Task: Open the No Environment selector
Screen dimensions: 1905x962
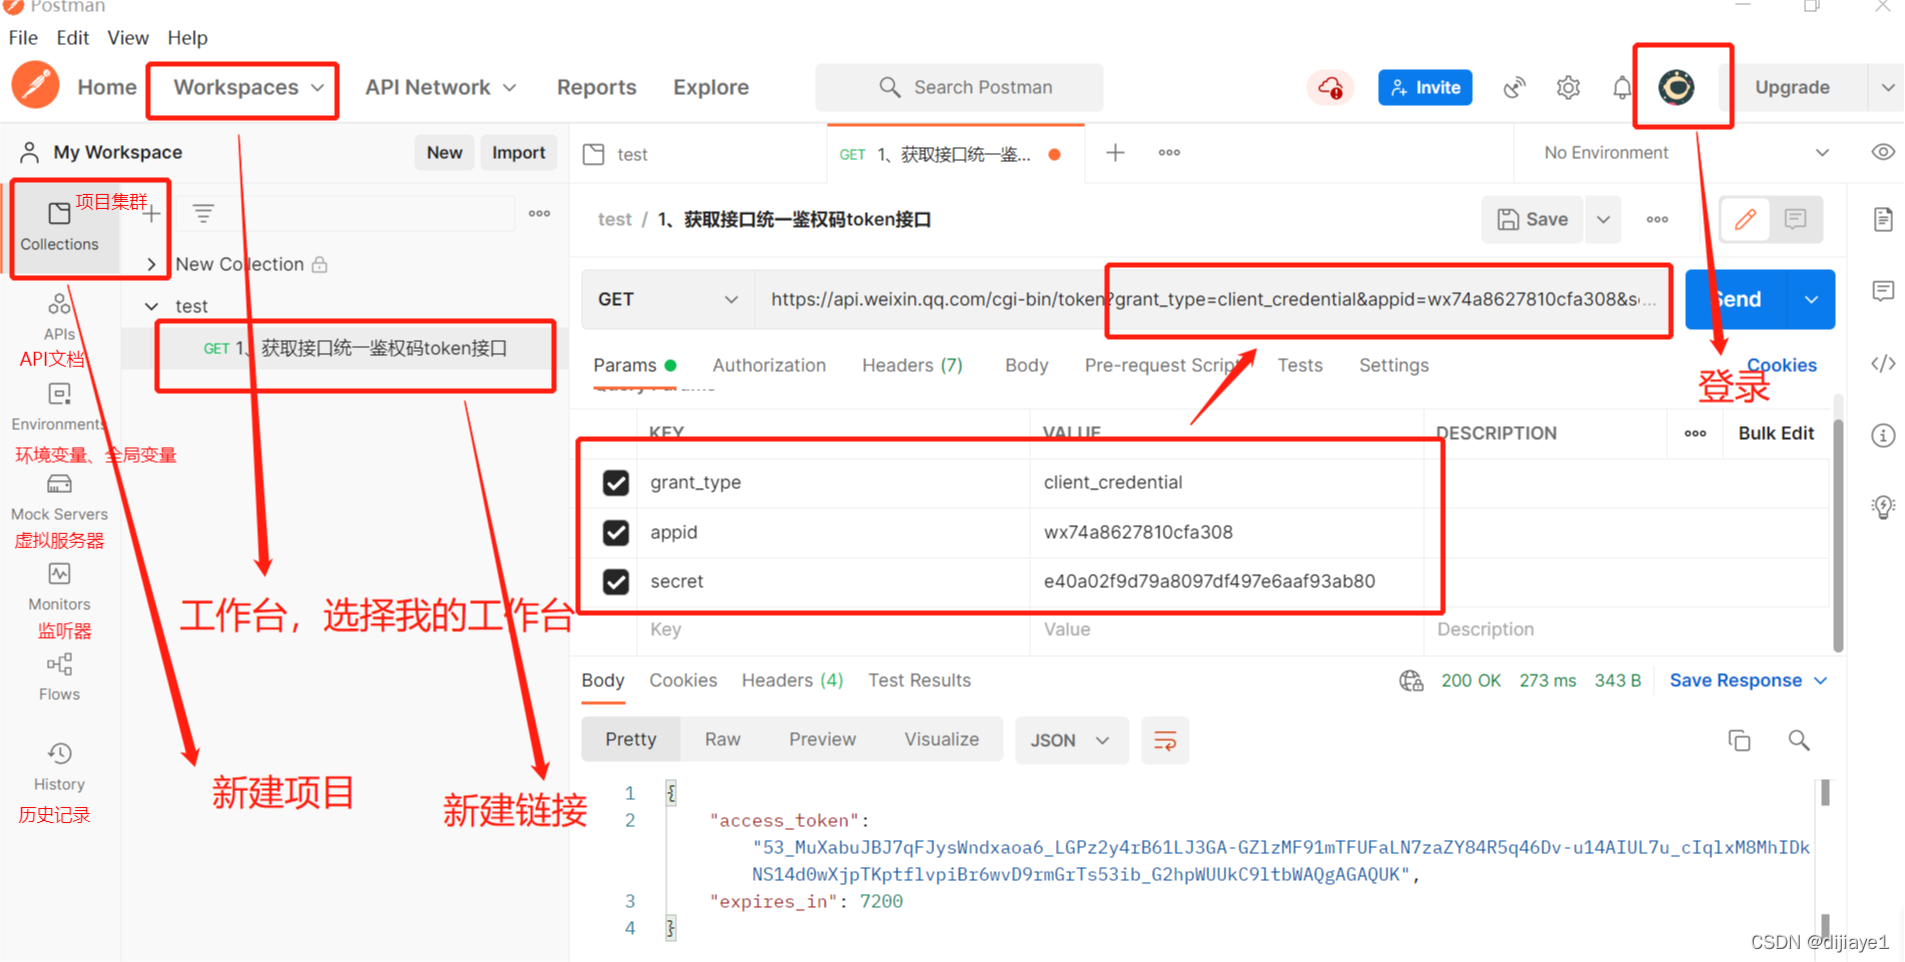Action: point(1685,153)
